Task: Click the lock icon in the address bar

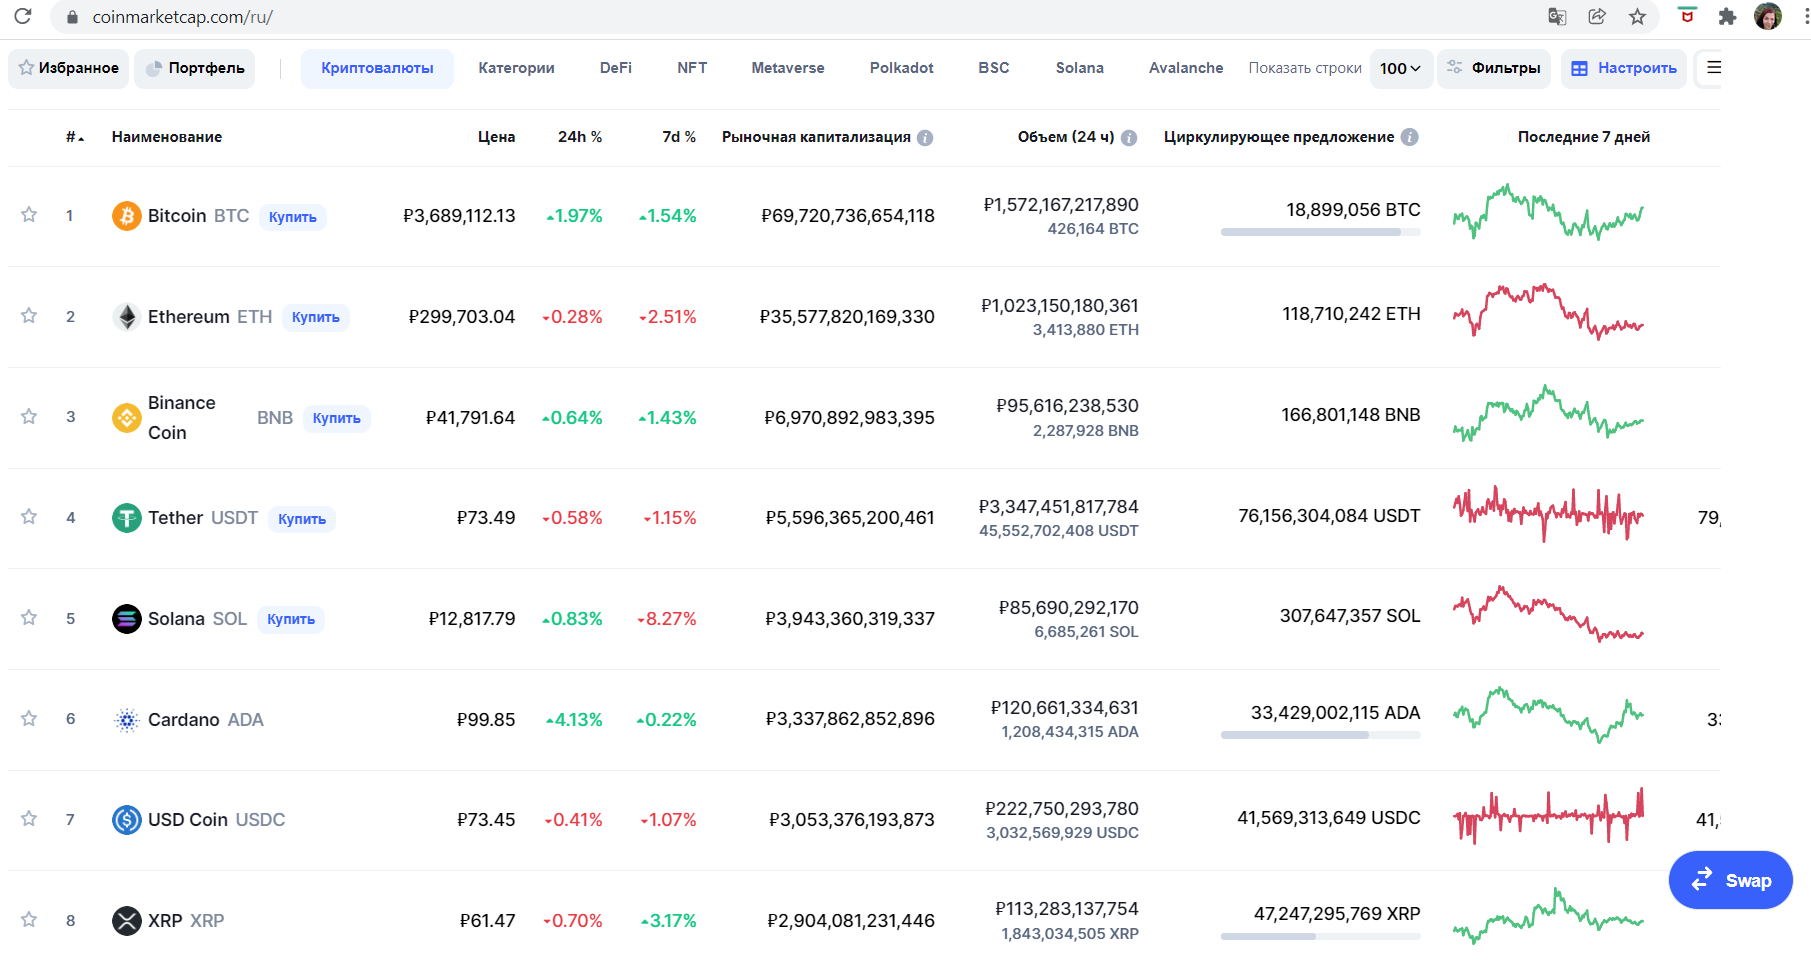Action: 71,17
